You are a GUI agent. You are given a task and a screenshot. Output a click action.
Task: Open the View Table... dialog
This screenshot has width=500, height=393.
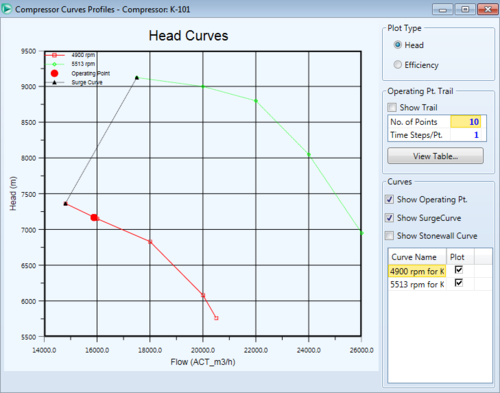[x=435, y=156]
